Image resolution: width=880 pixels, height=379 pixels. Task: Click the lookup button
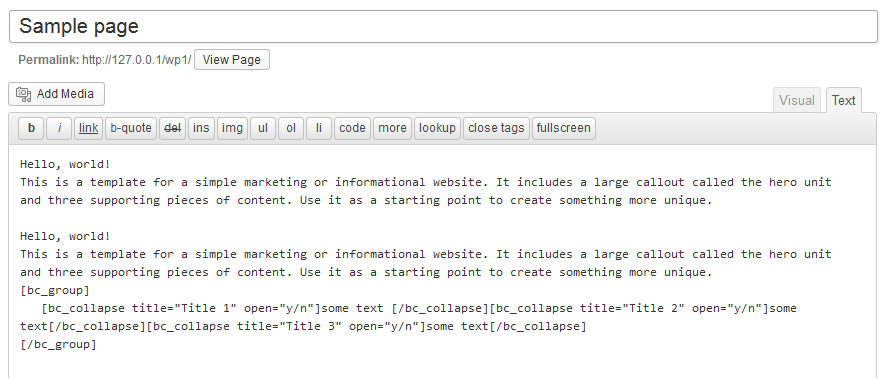437,128
